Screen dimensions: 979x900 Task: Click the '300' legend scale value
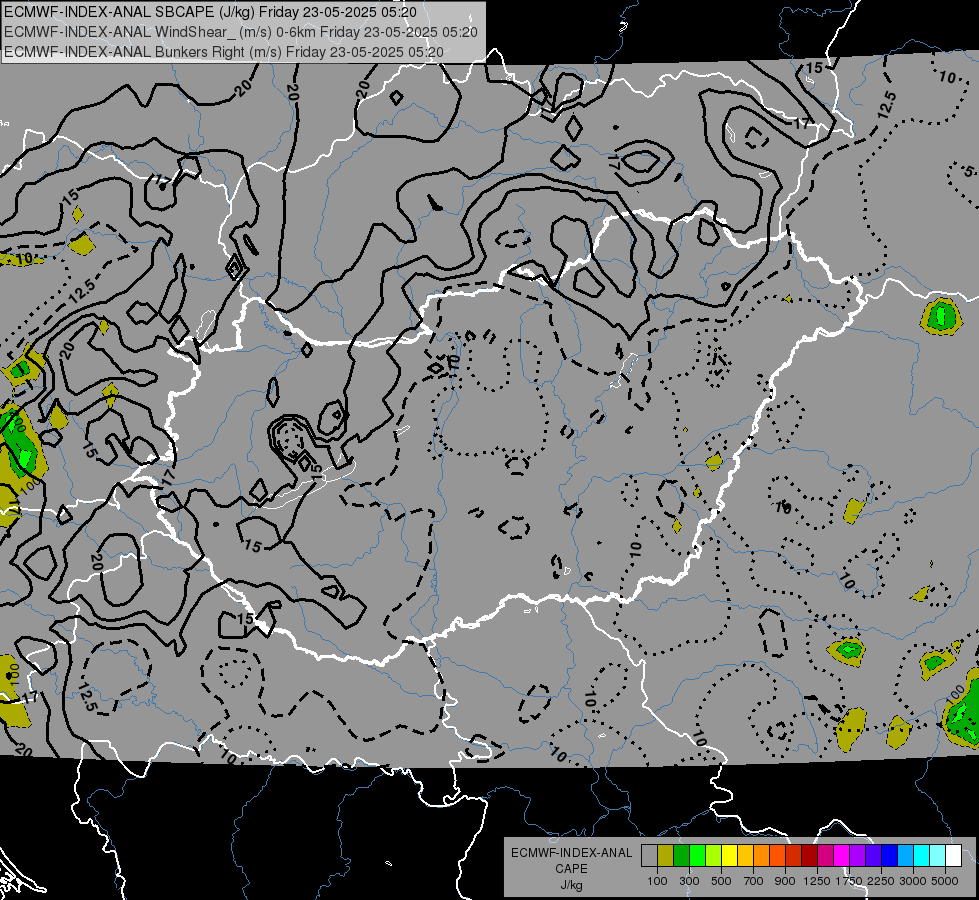click(689, 881)
